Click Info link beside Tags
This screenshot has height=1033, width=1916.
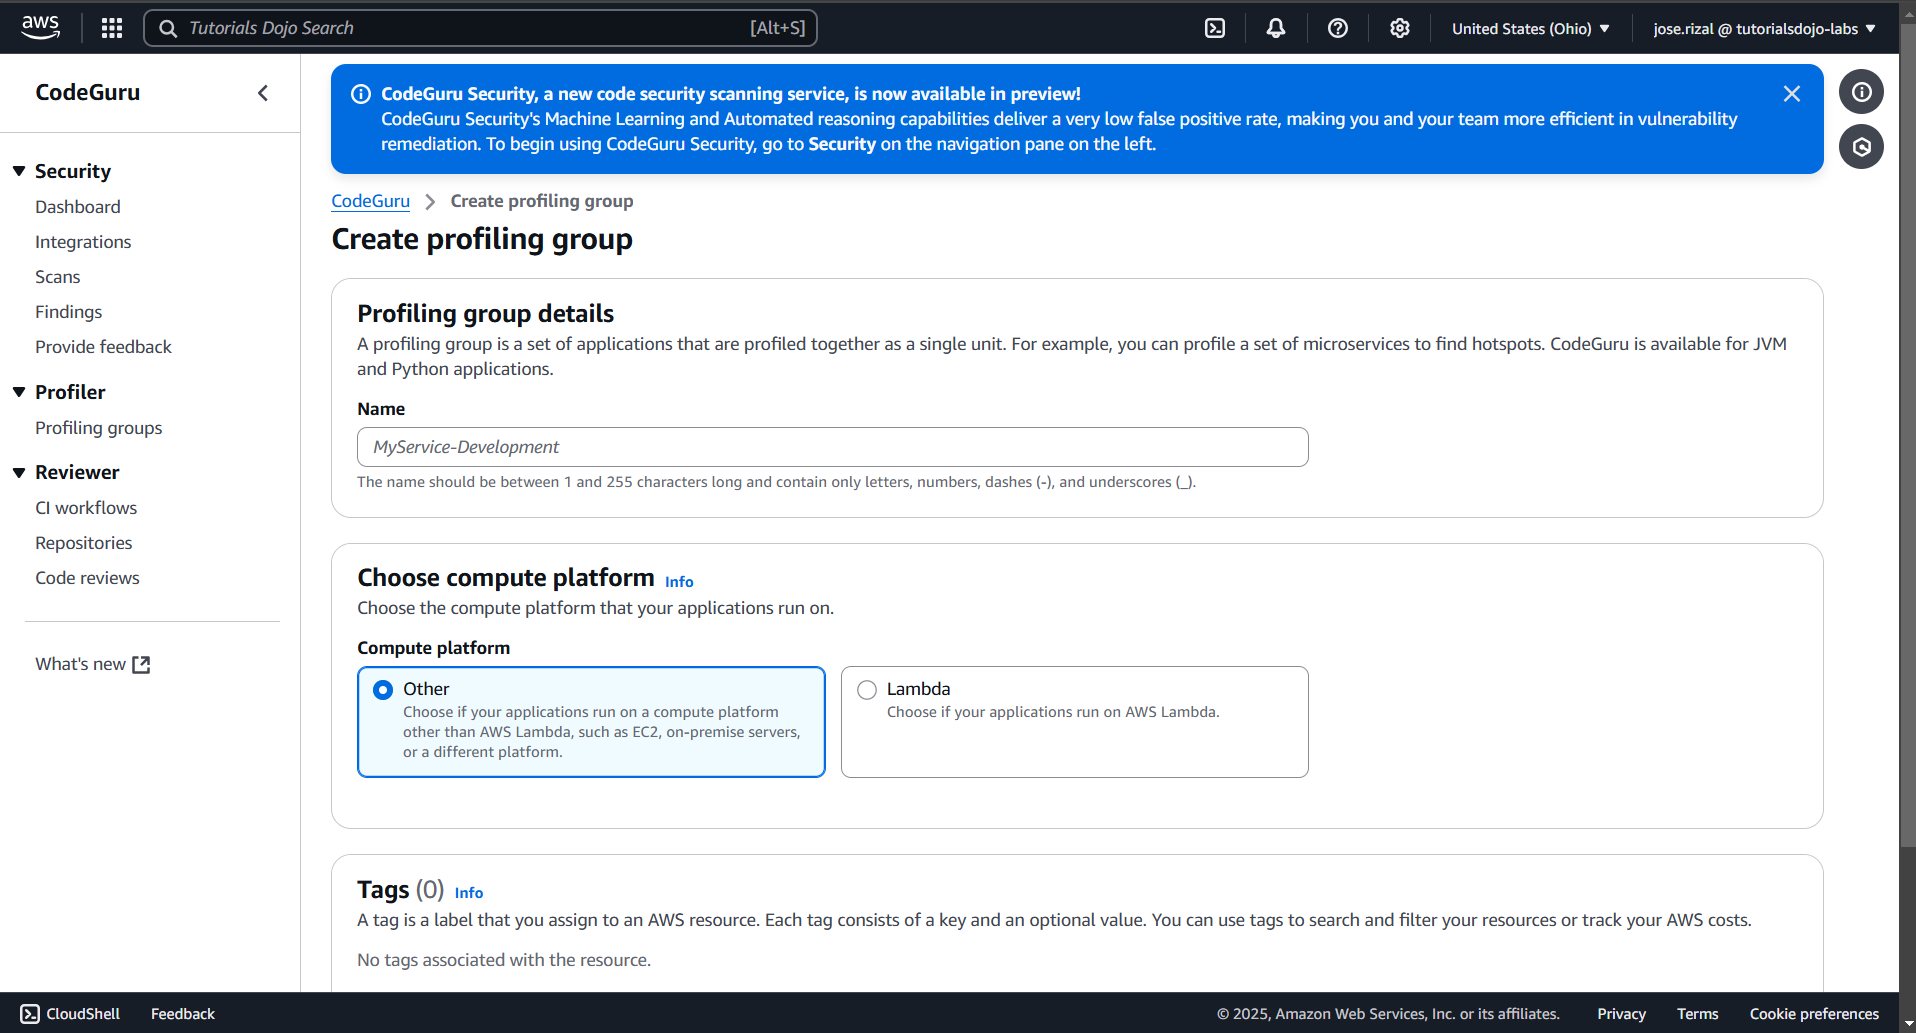[469, 893]
